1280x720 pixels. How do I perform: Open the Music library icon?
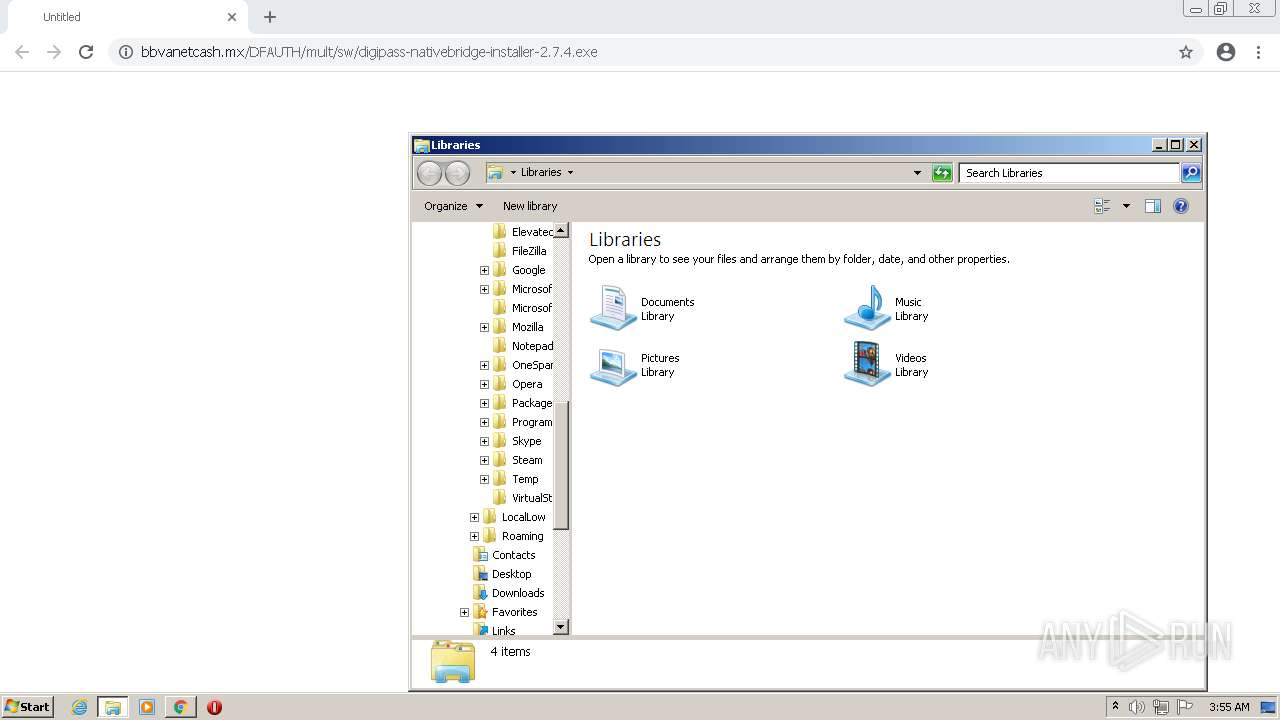click(x=867, y=308)
